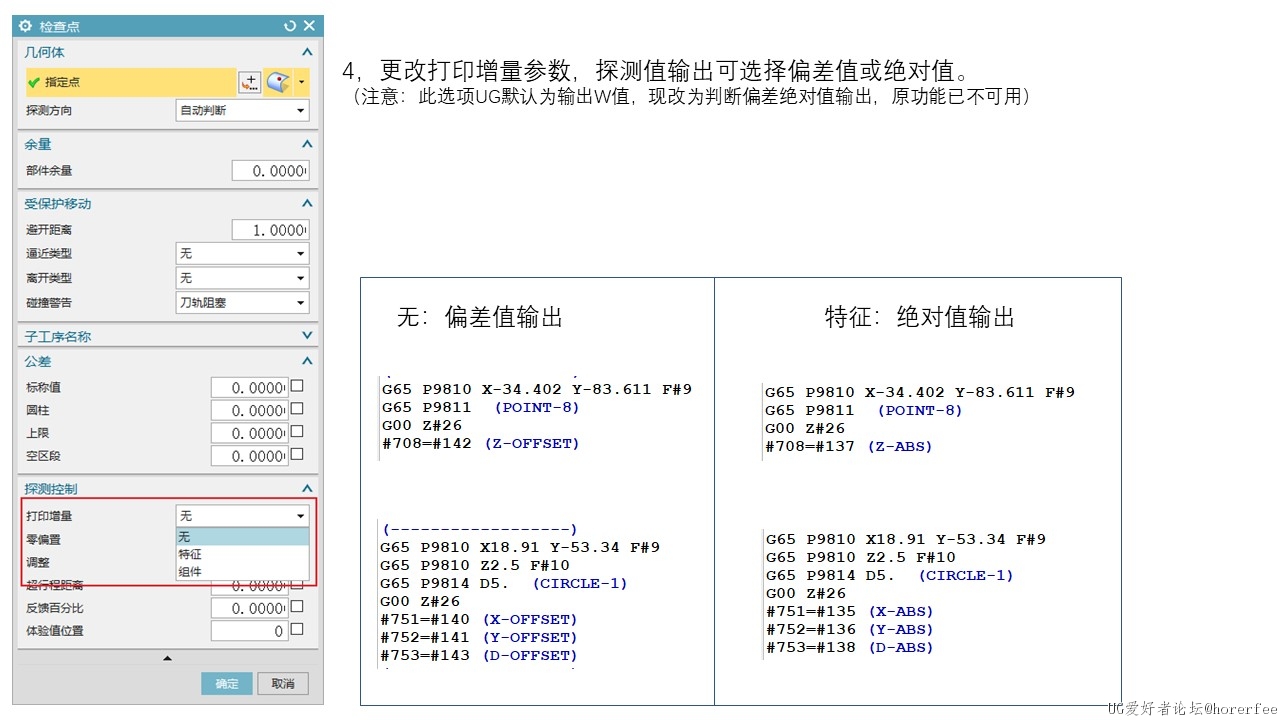1280x720 pixels.
Task: Click the point dialog icon next to 指定点
Action: (249, 82)
